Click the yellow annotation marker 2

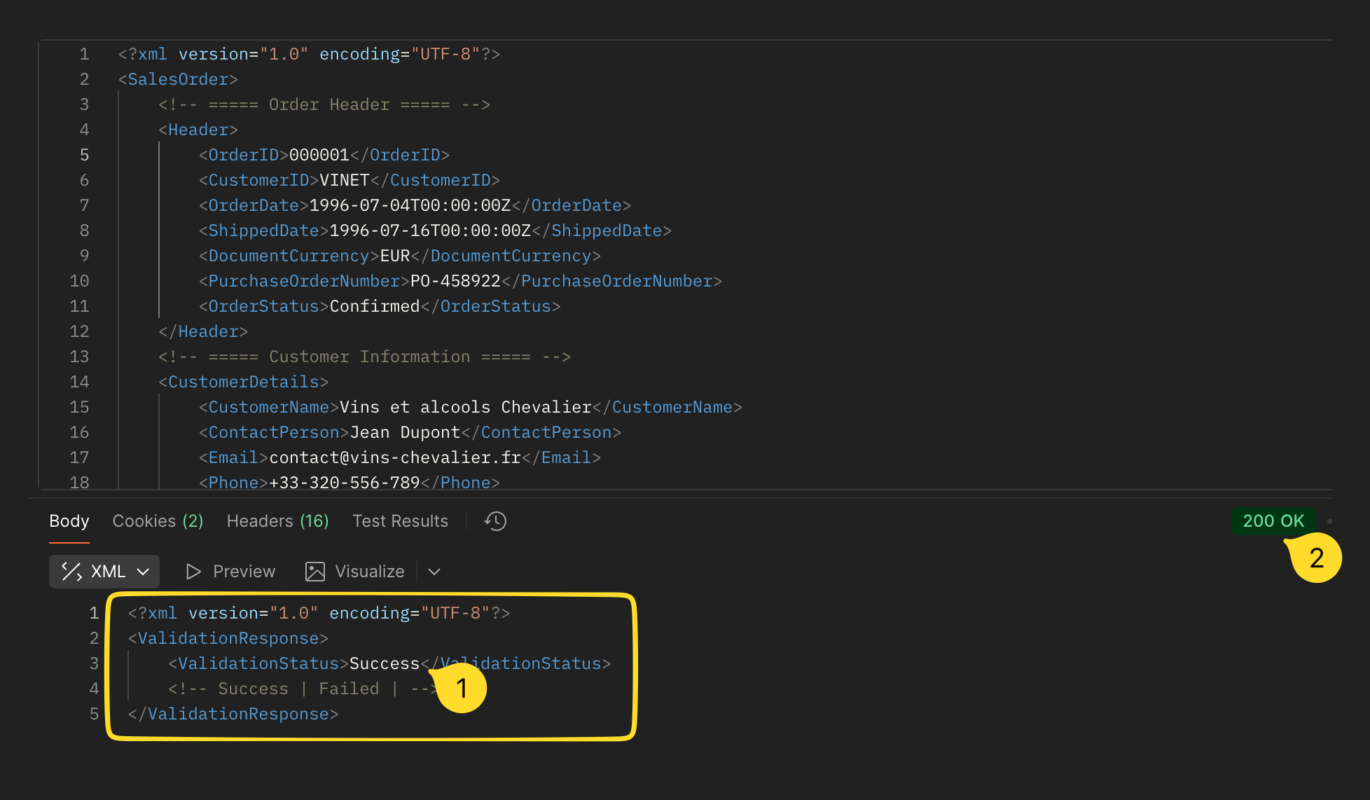click(x=1316, y=558)
